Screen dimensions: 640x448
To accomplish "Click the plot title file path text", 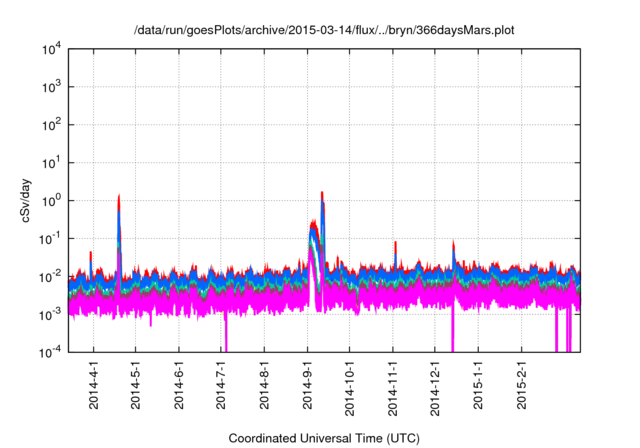I will click(x=320, y=30).
